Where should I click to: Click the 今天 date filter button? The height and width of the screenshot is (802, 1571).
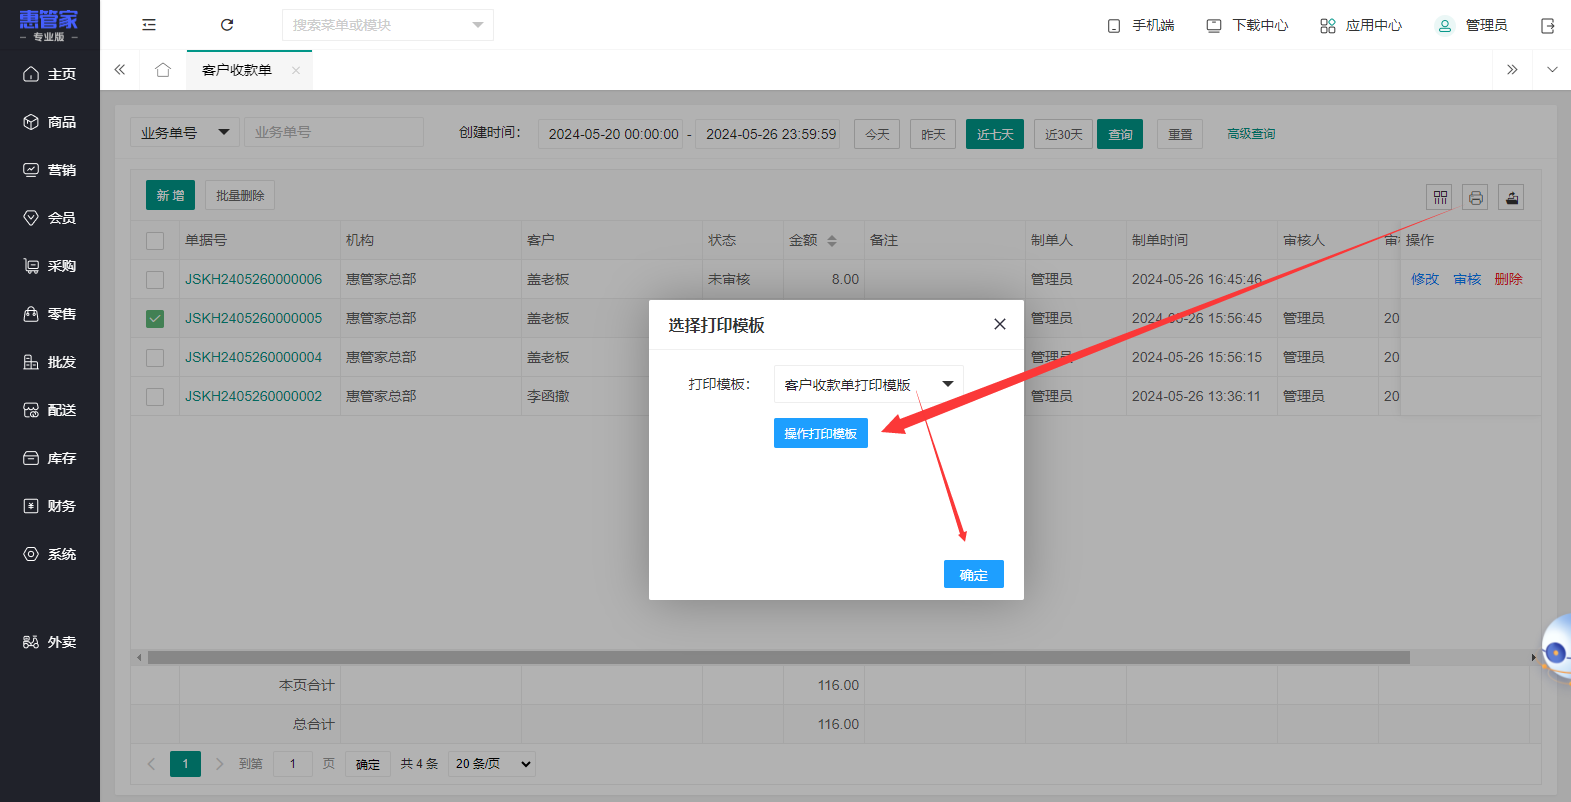click(877, 134)
